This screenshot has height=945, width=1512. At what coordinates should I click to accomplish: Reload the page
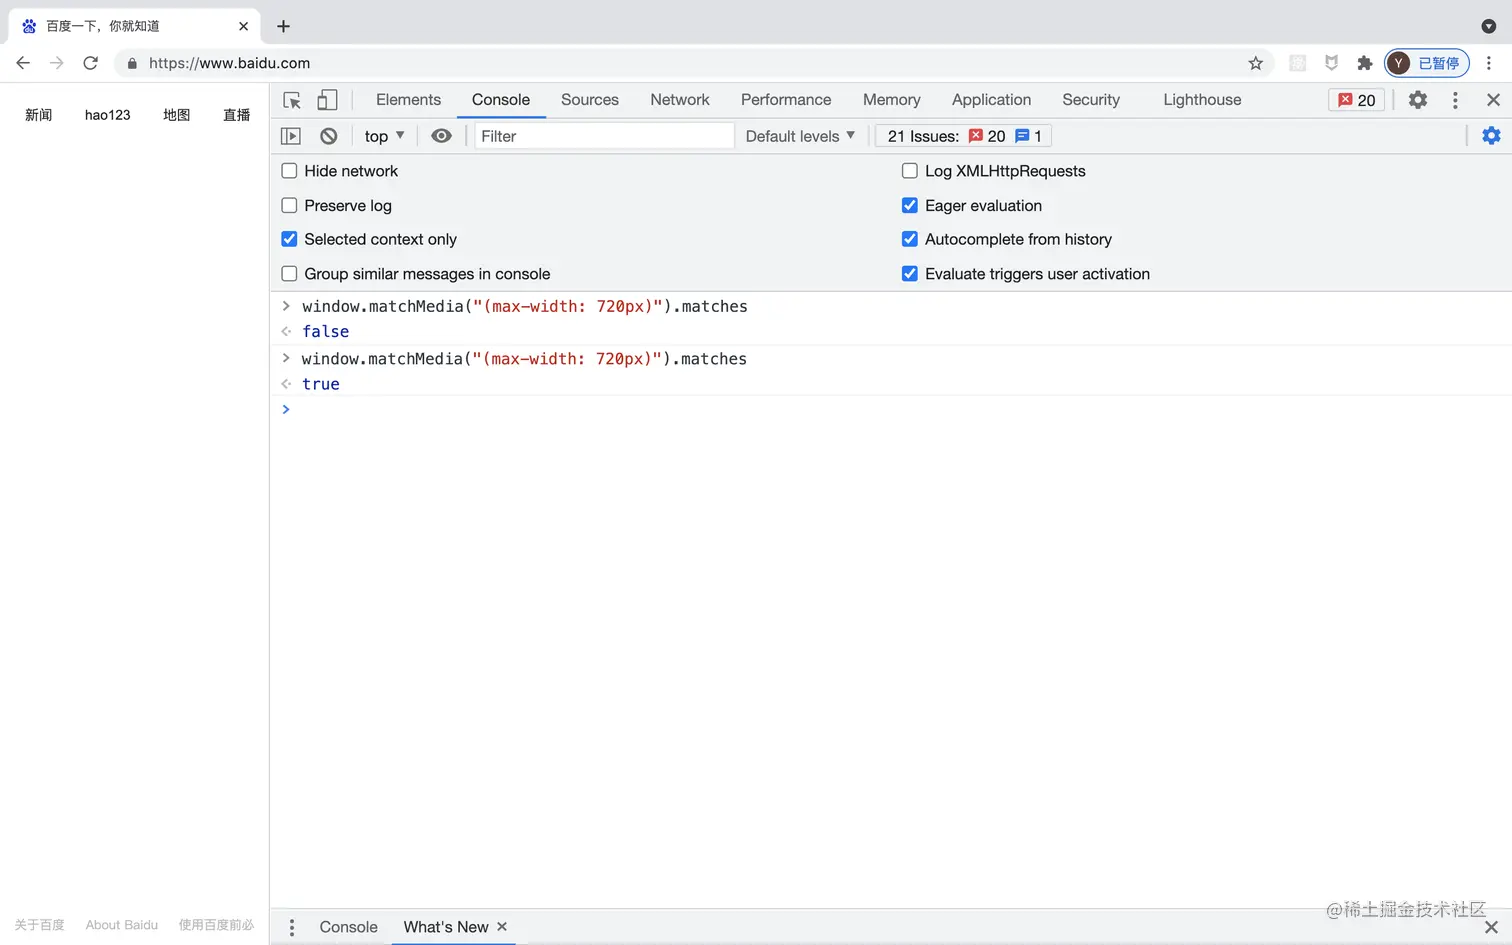(x=91, y=63)
